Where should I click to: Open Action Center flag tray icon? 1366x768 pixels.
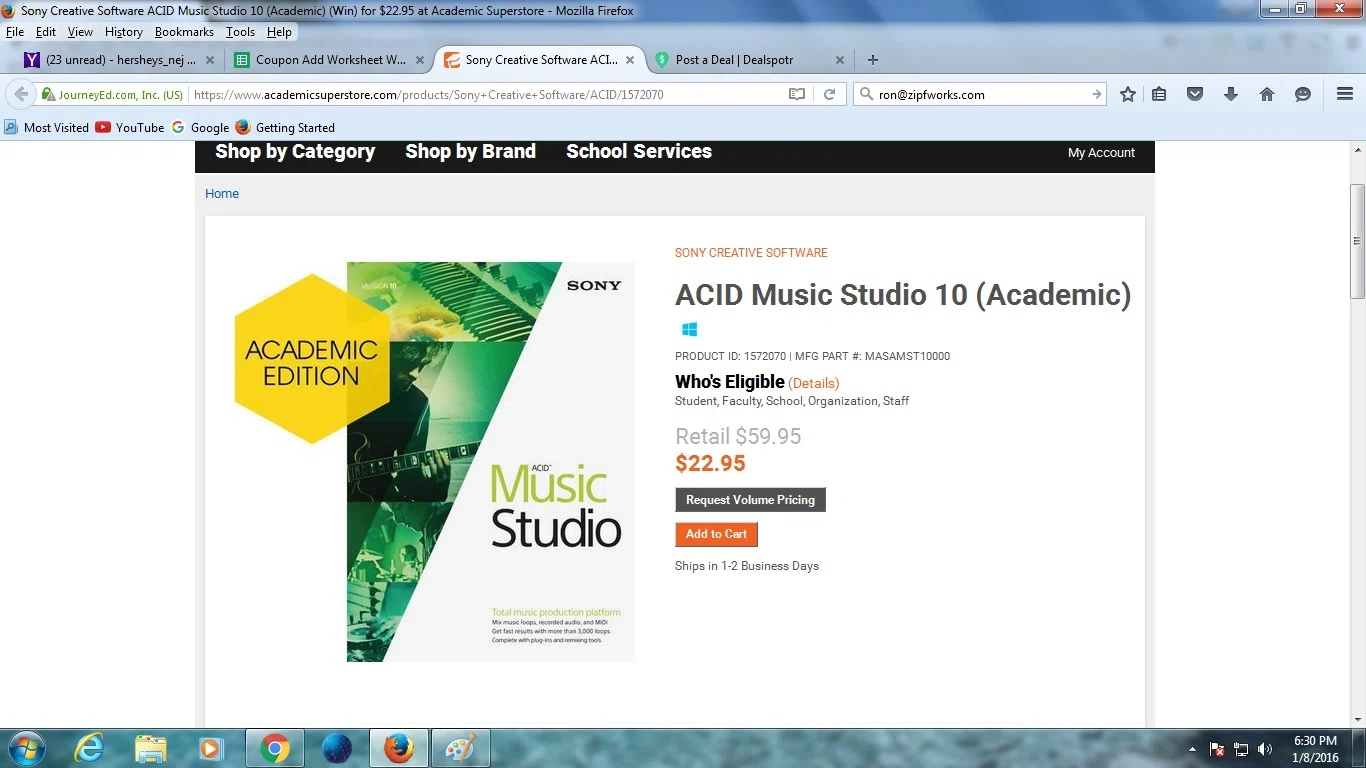pyautogui.click(x=1217, y=749)
